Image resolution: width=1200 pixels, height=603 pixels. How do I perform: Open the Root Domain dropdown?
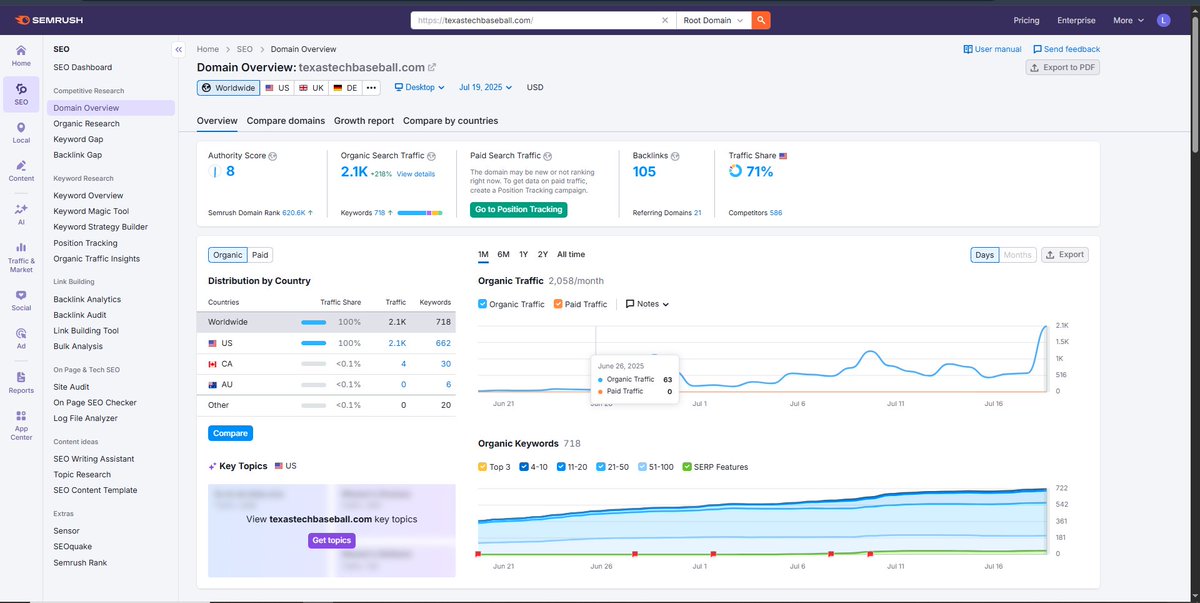pyautogui.click(x=714, y=20)
